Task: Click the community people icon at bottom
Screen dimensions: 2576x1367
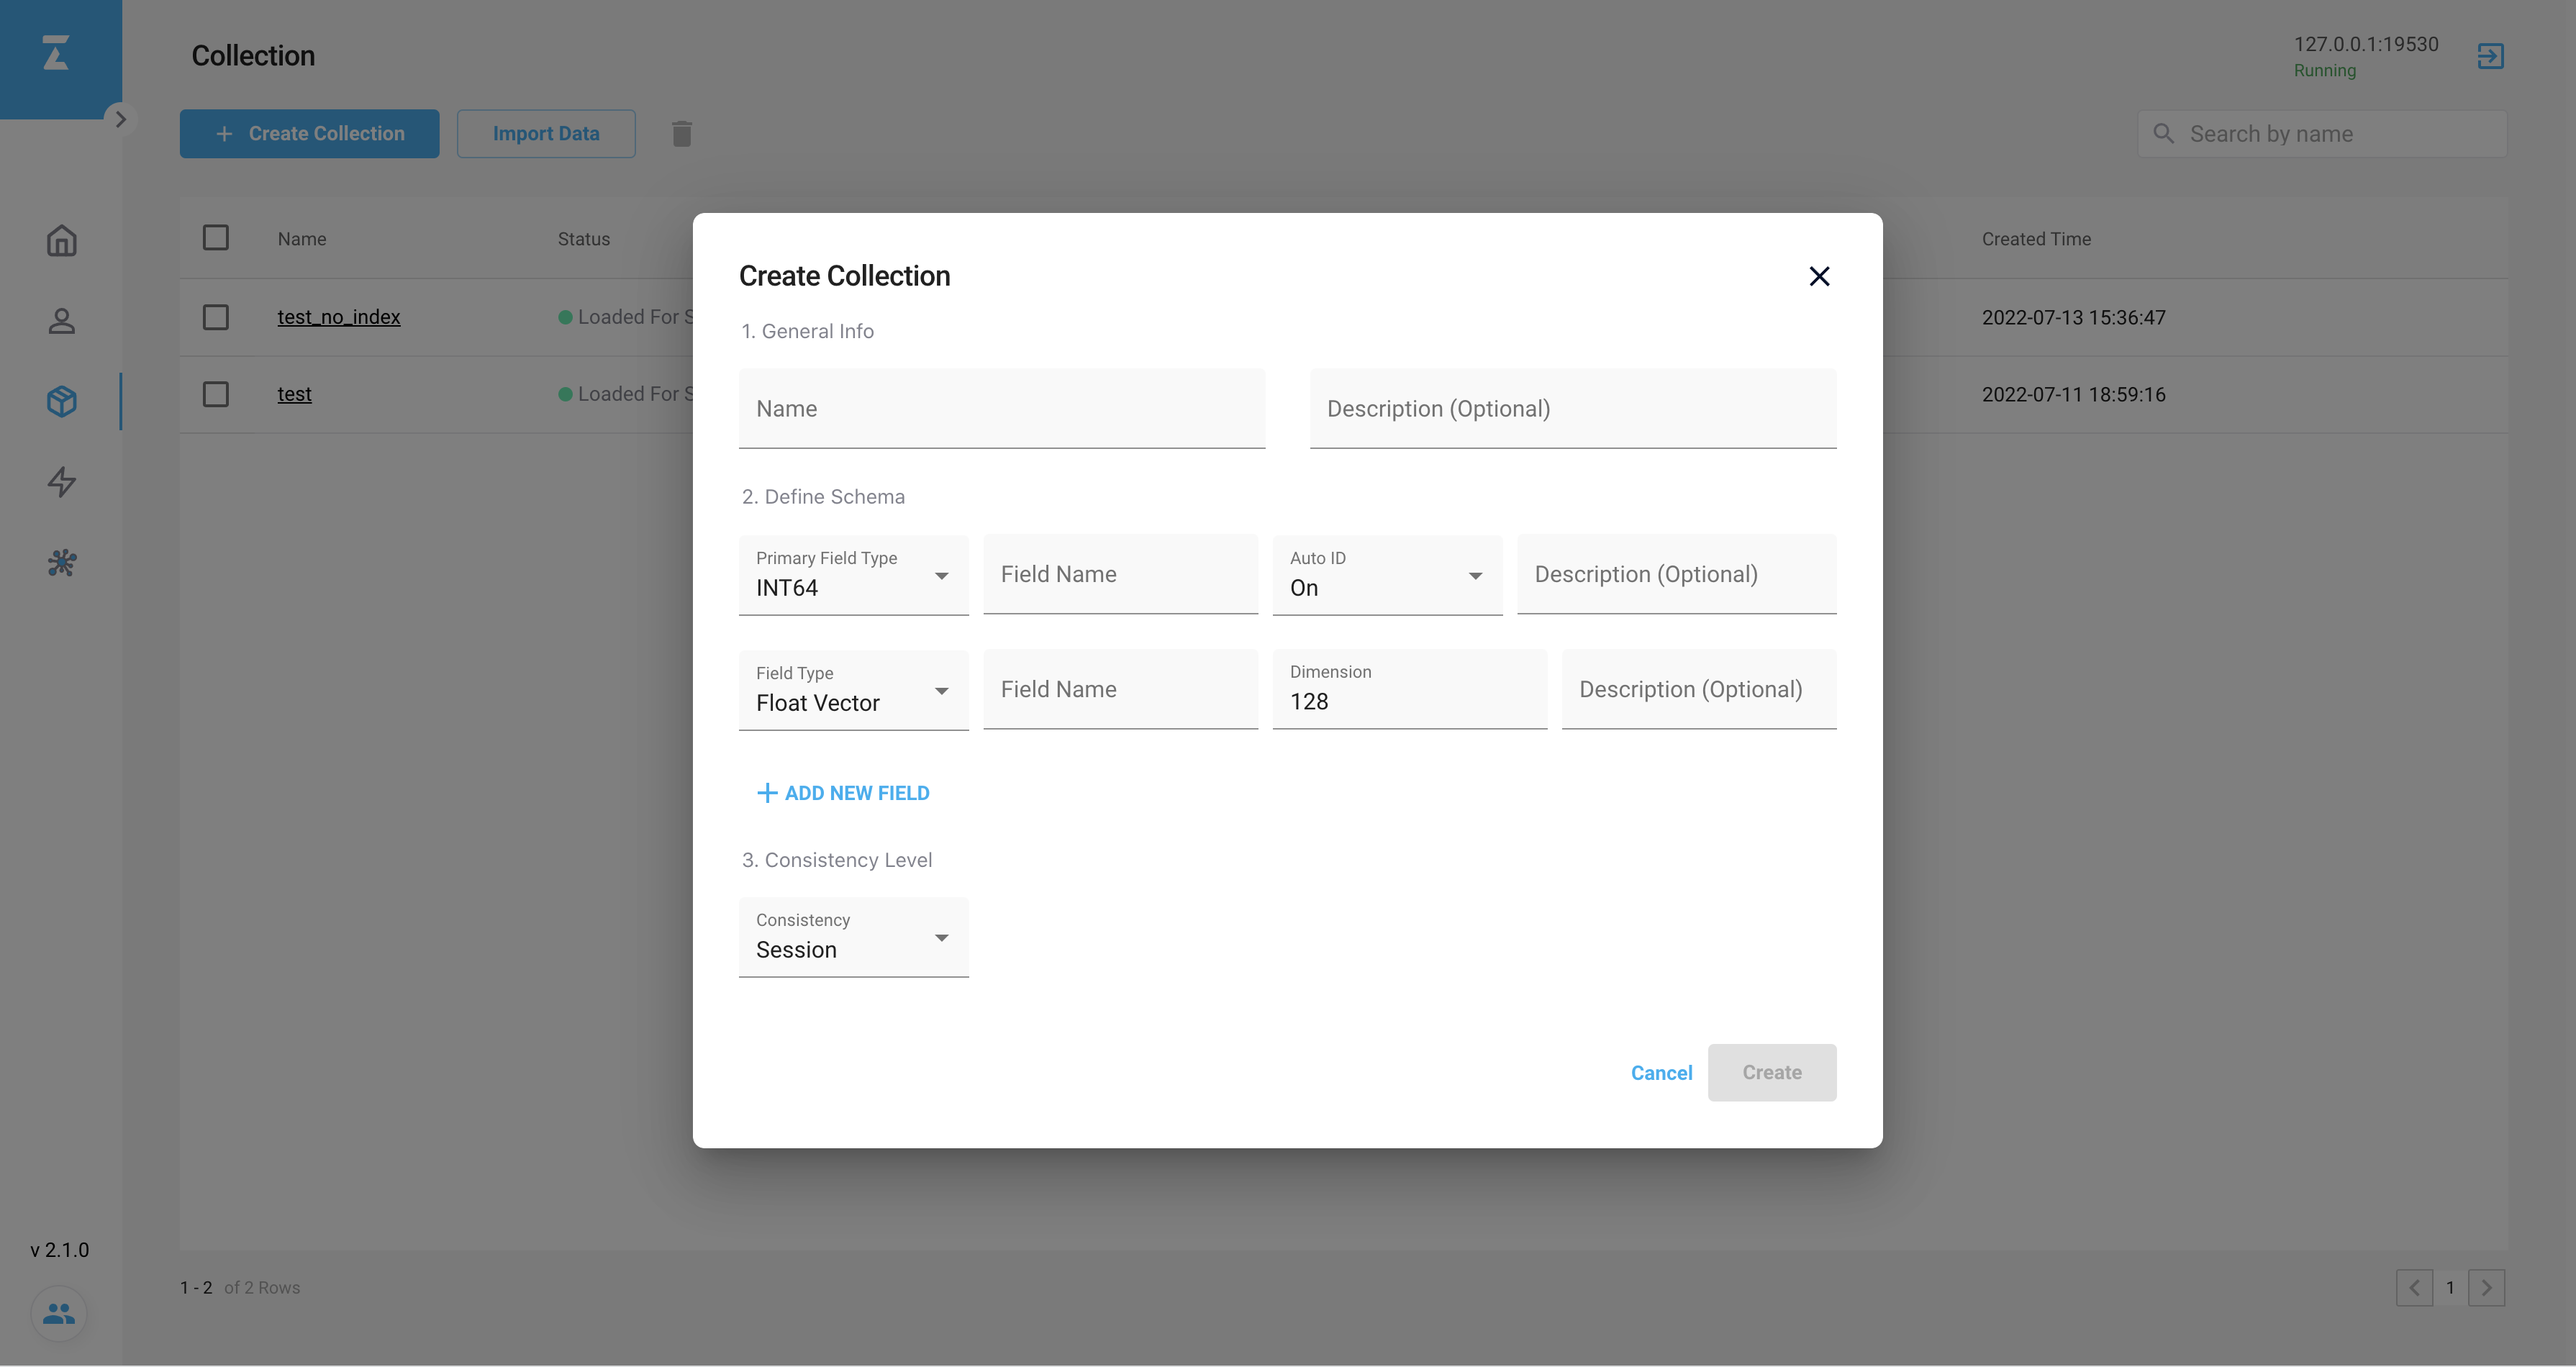Action: tap(59, 1313)
